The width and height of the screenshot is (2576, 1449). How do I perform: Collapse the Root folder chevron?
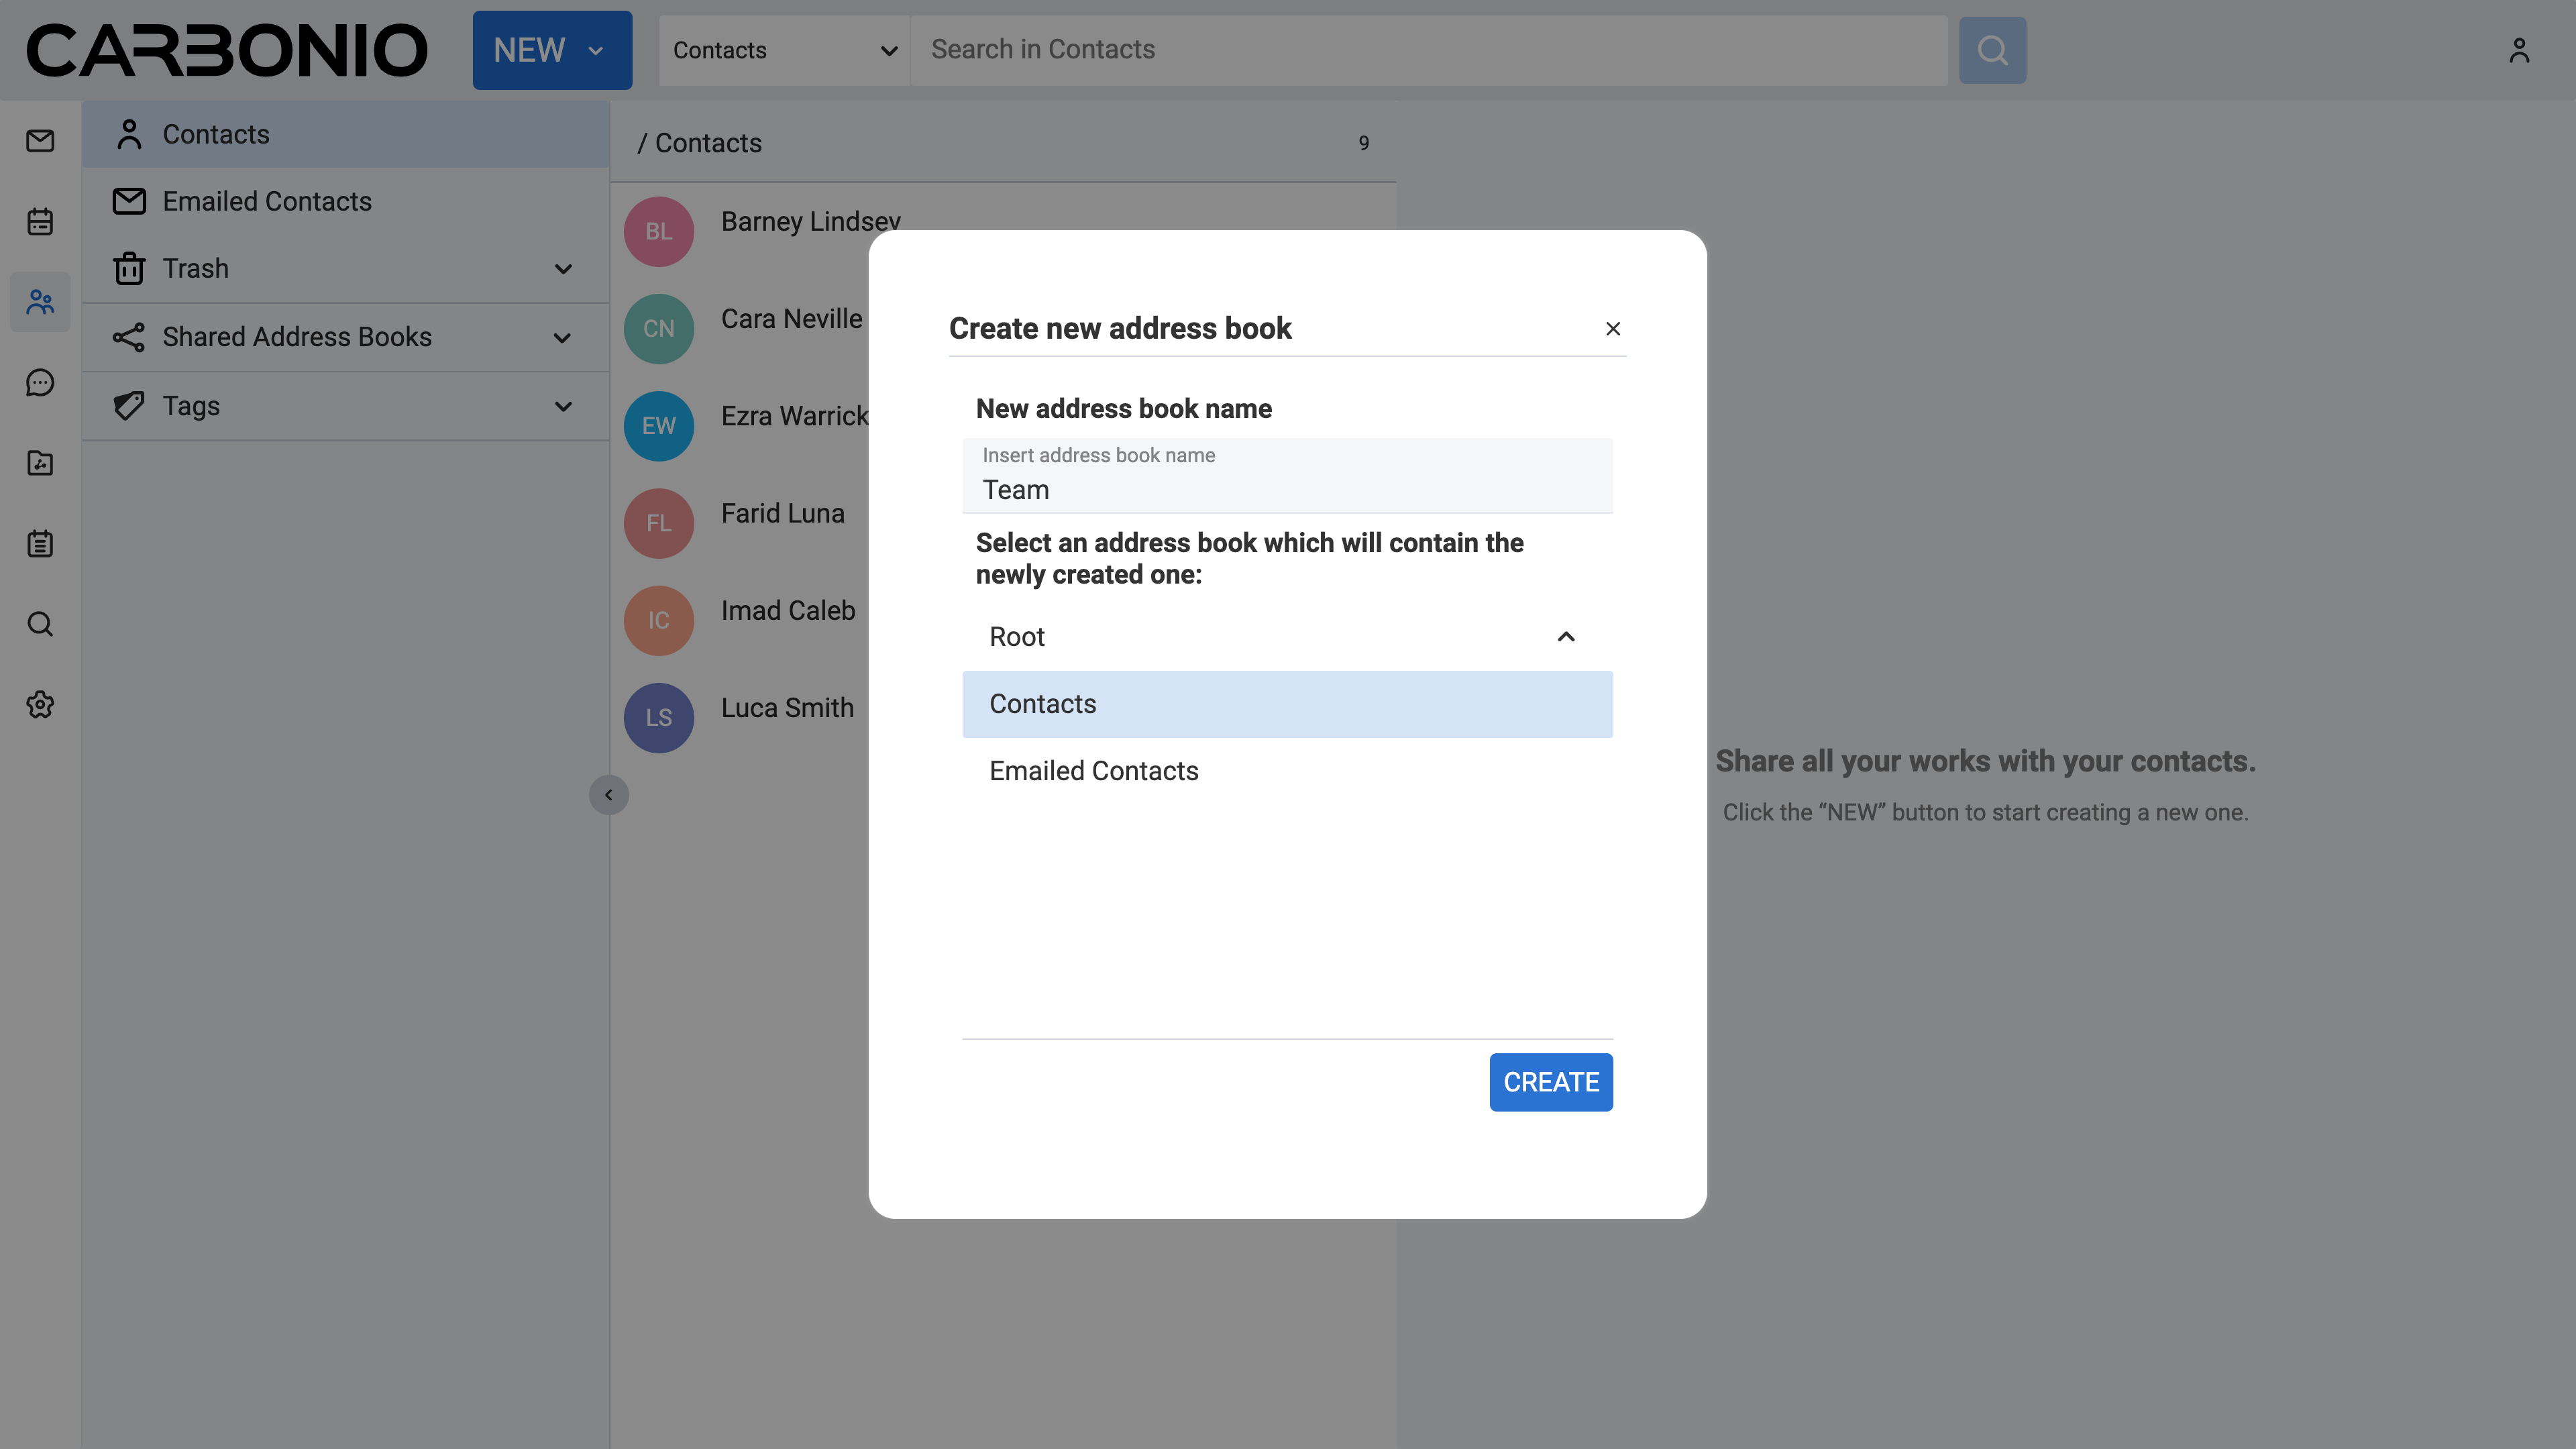pos(1565,637)
